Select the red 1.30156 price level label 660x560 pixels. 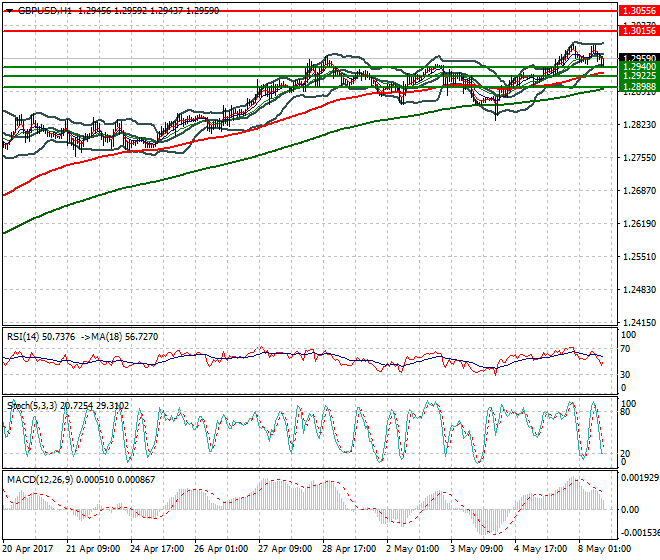(639, 31)
